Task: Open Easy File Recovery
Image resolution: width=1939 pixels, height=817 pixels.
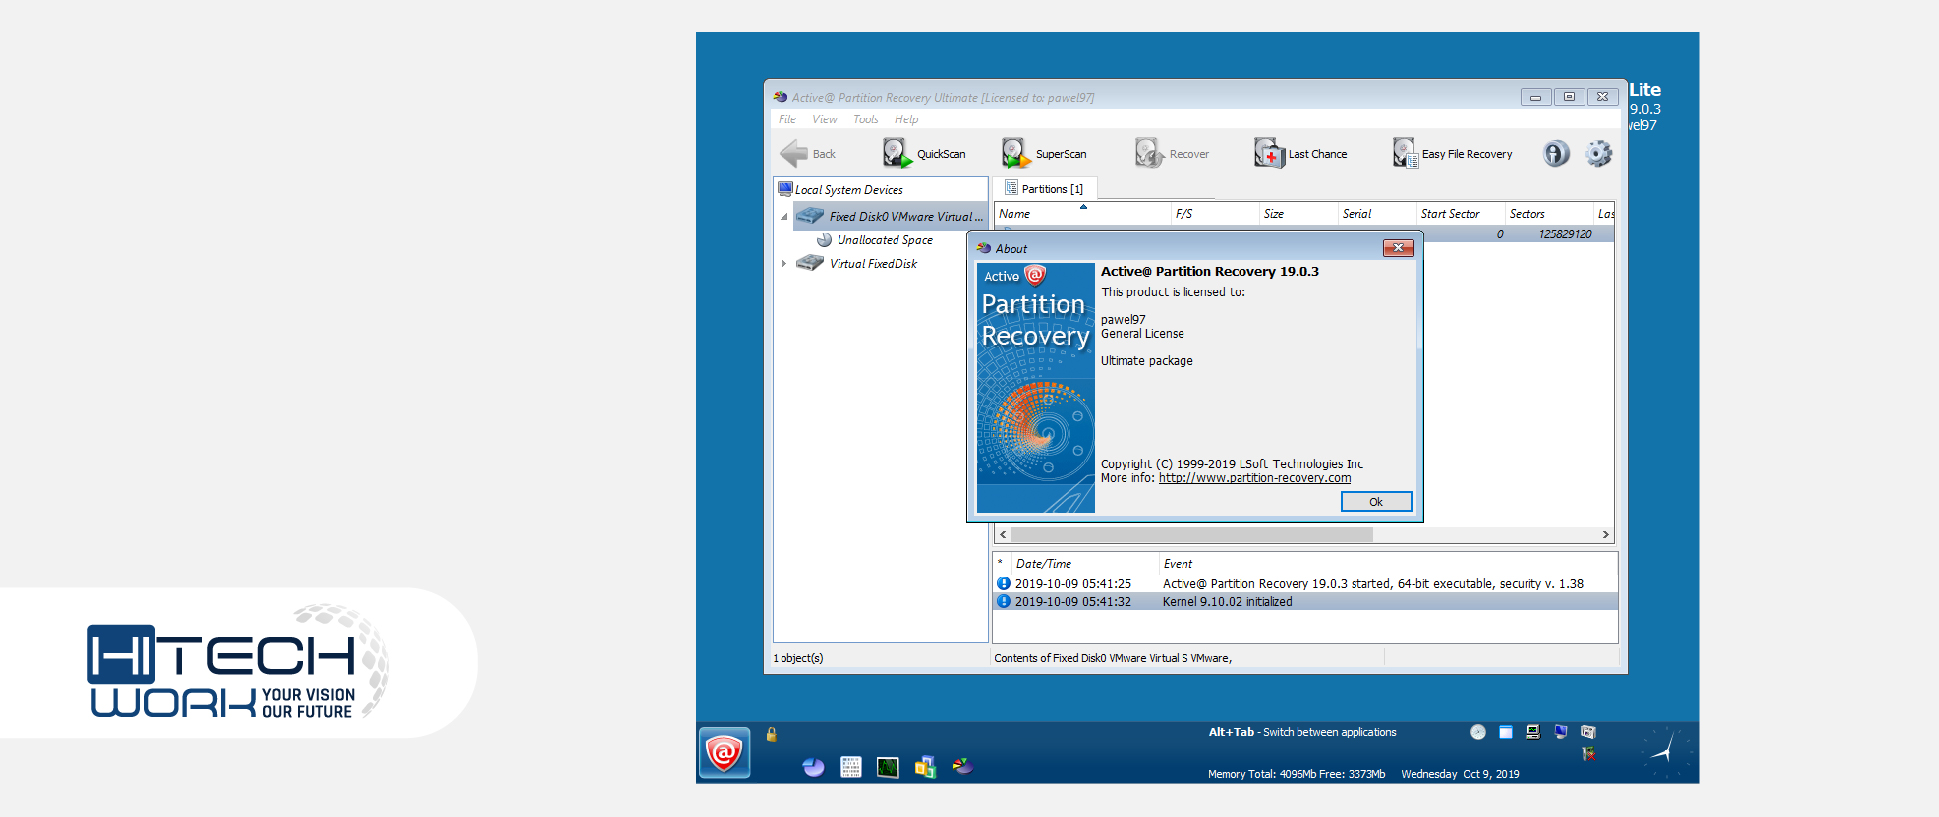Action: (x=1452, y=154)
